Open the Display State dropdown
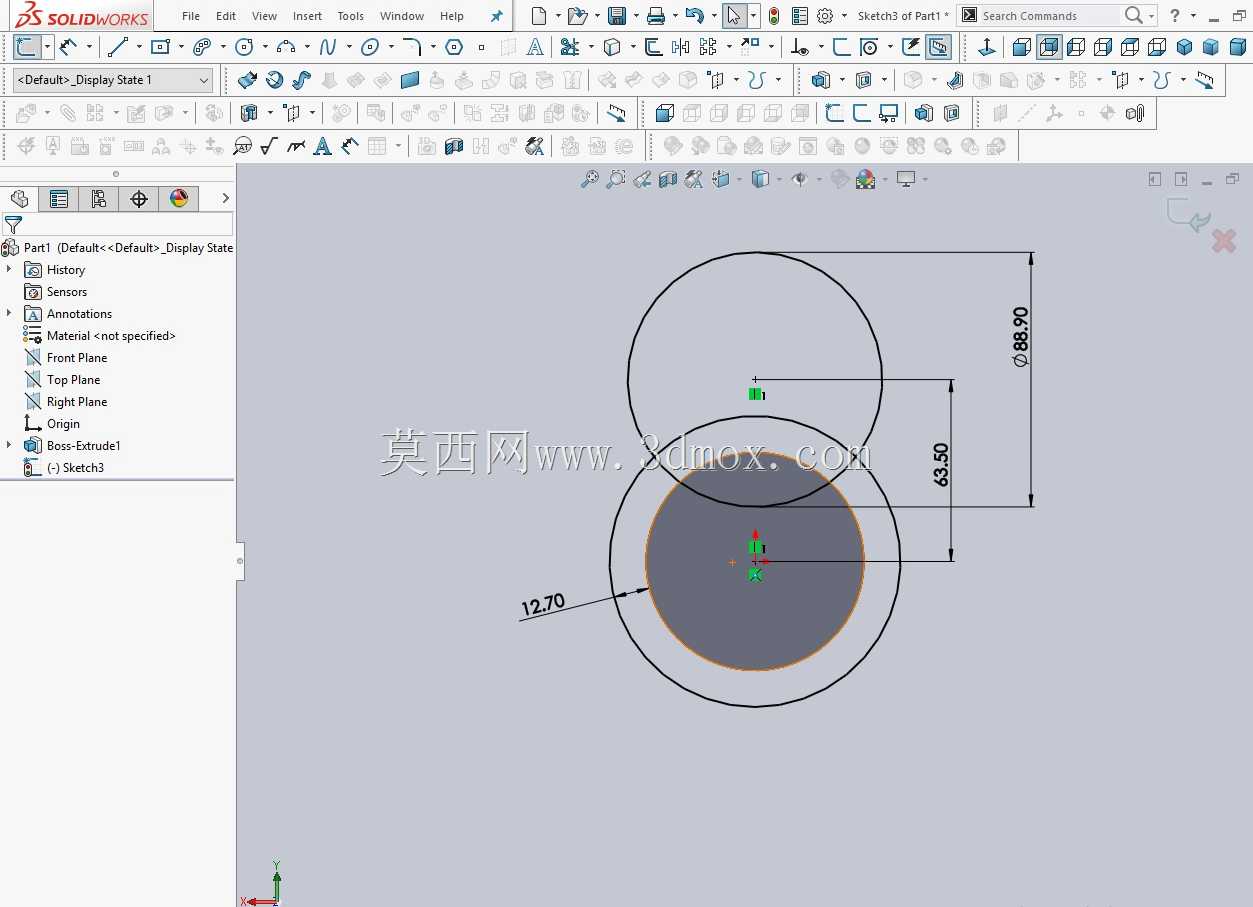The width and height of the screenshot is (1253, 907). point(112,80)
